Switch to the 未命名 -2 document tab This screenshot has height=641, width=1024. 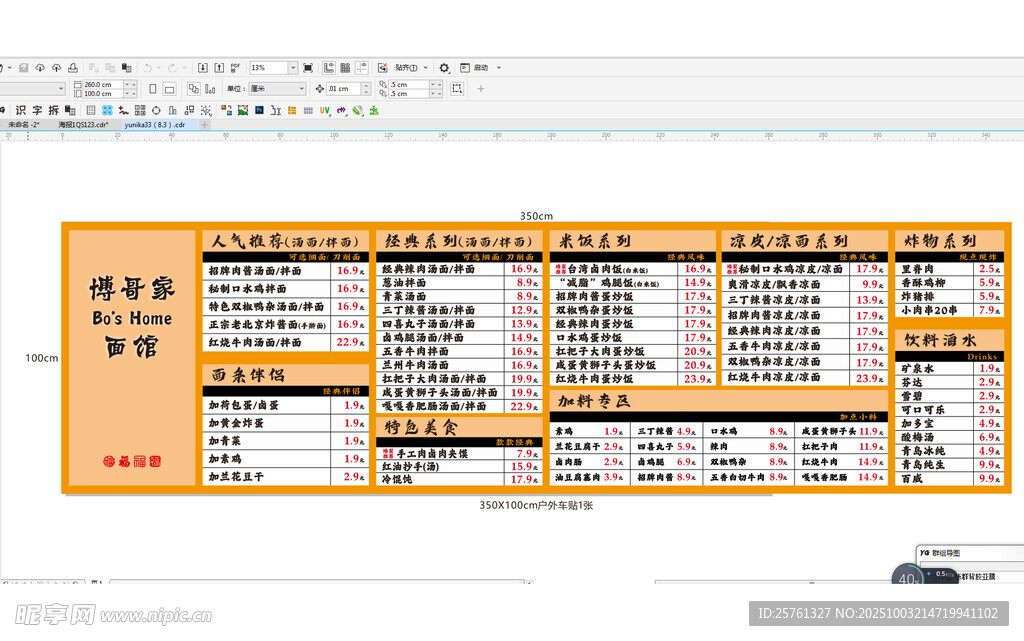pos(24,125)
